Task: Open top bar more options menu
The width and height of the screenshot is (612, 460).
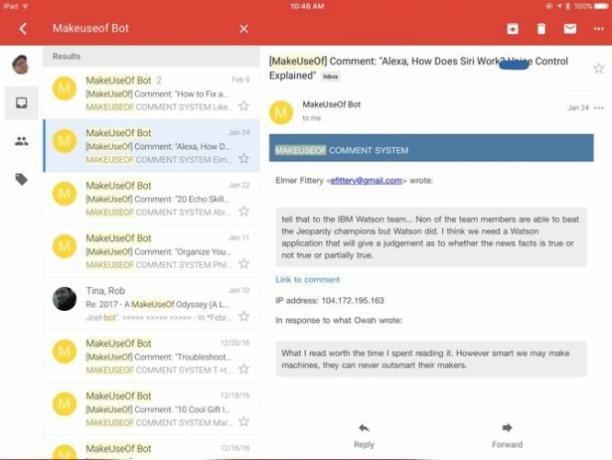Action: (x=599, y=28)
